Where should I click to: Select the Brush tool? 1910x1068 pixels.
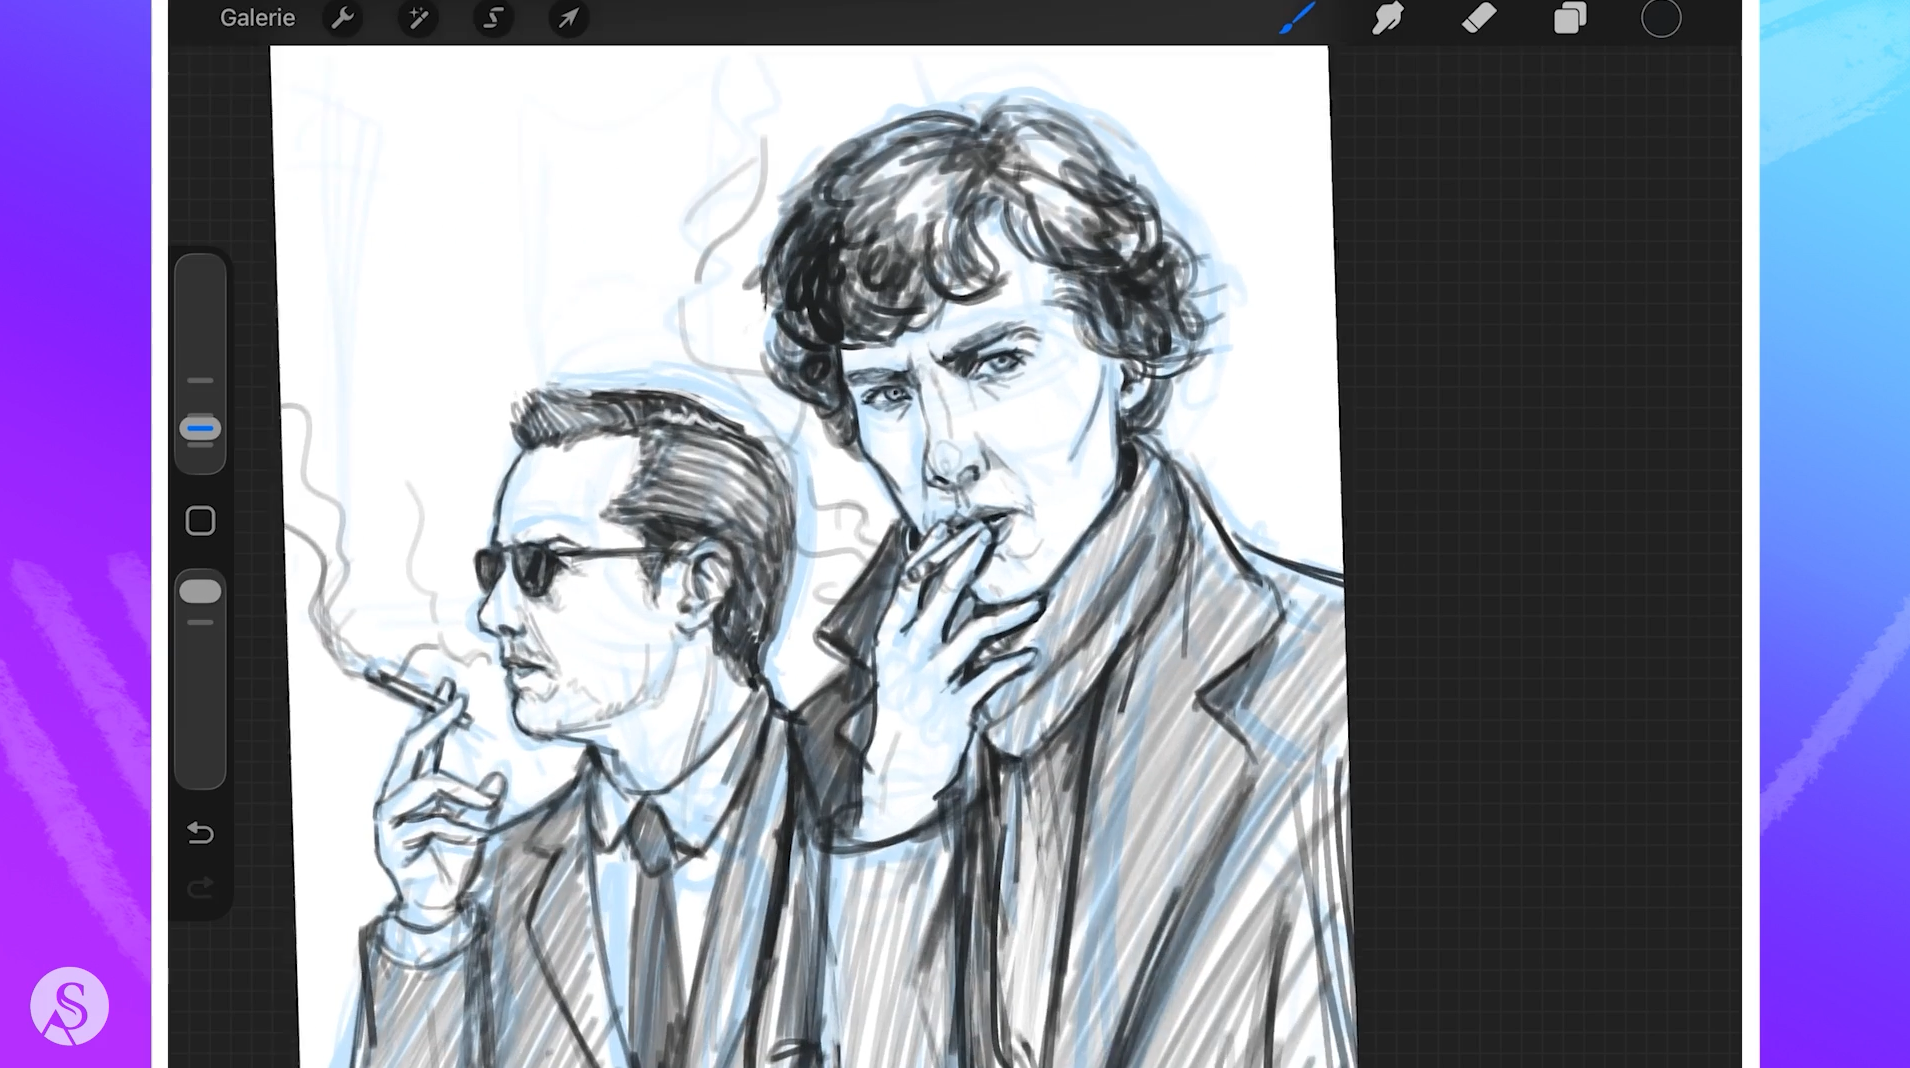click(x=1298, y=18)
